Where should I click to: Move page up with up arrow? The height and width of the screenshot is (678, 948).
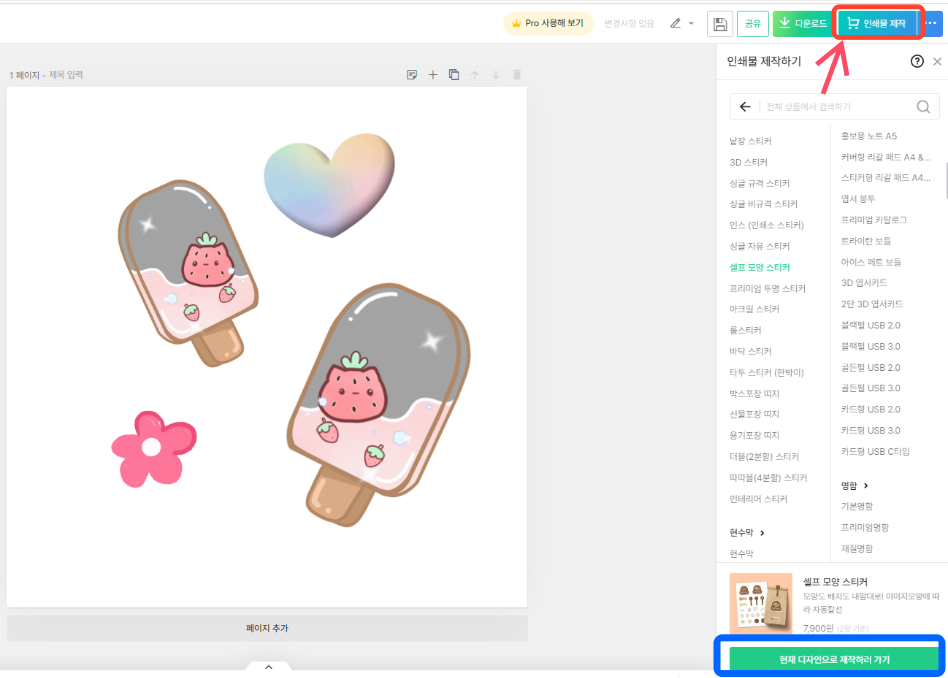coord(475,75)
